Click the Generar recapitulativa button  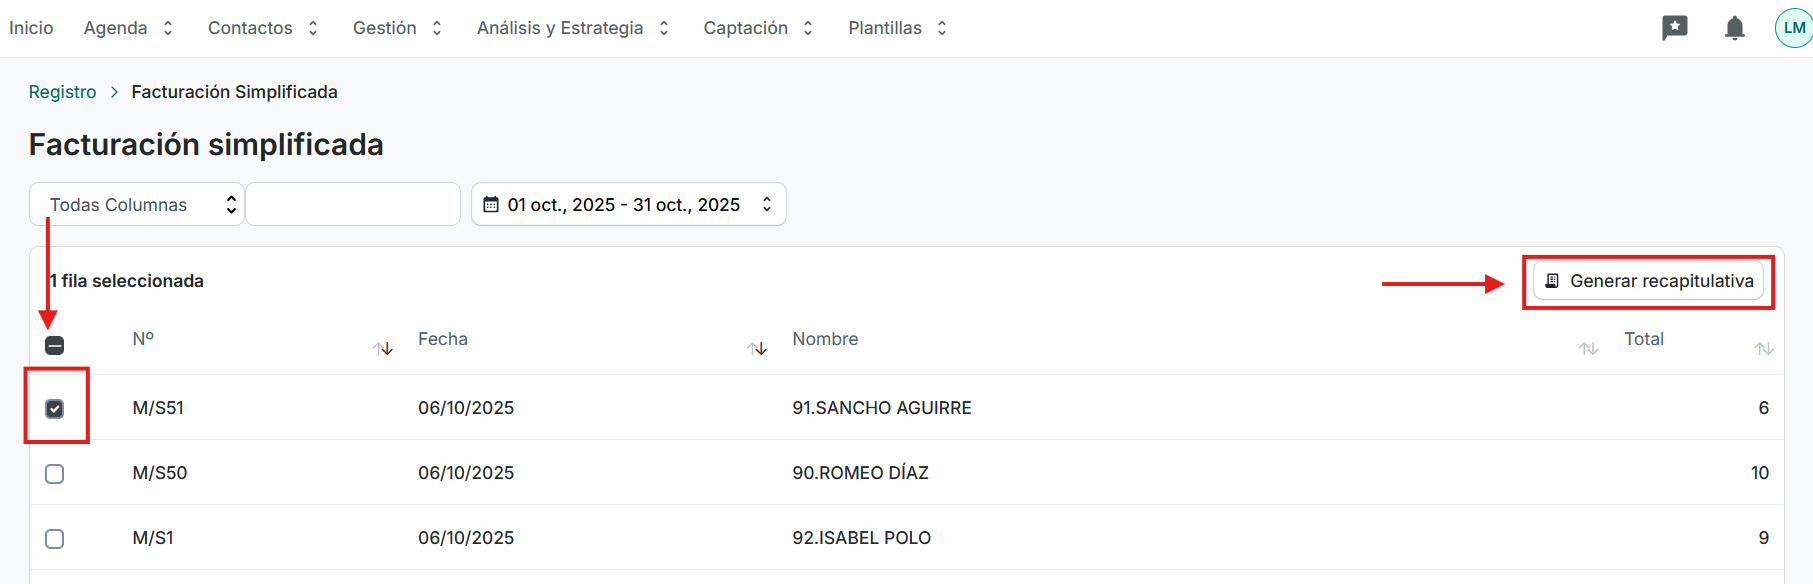click(x=1648, y=281)
